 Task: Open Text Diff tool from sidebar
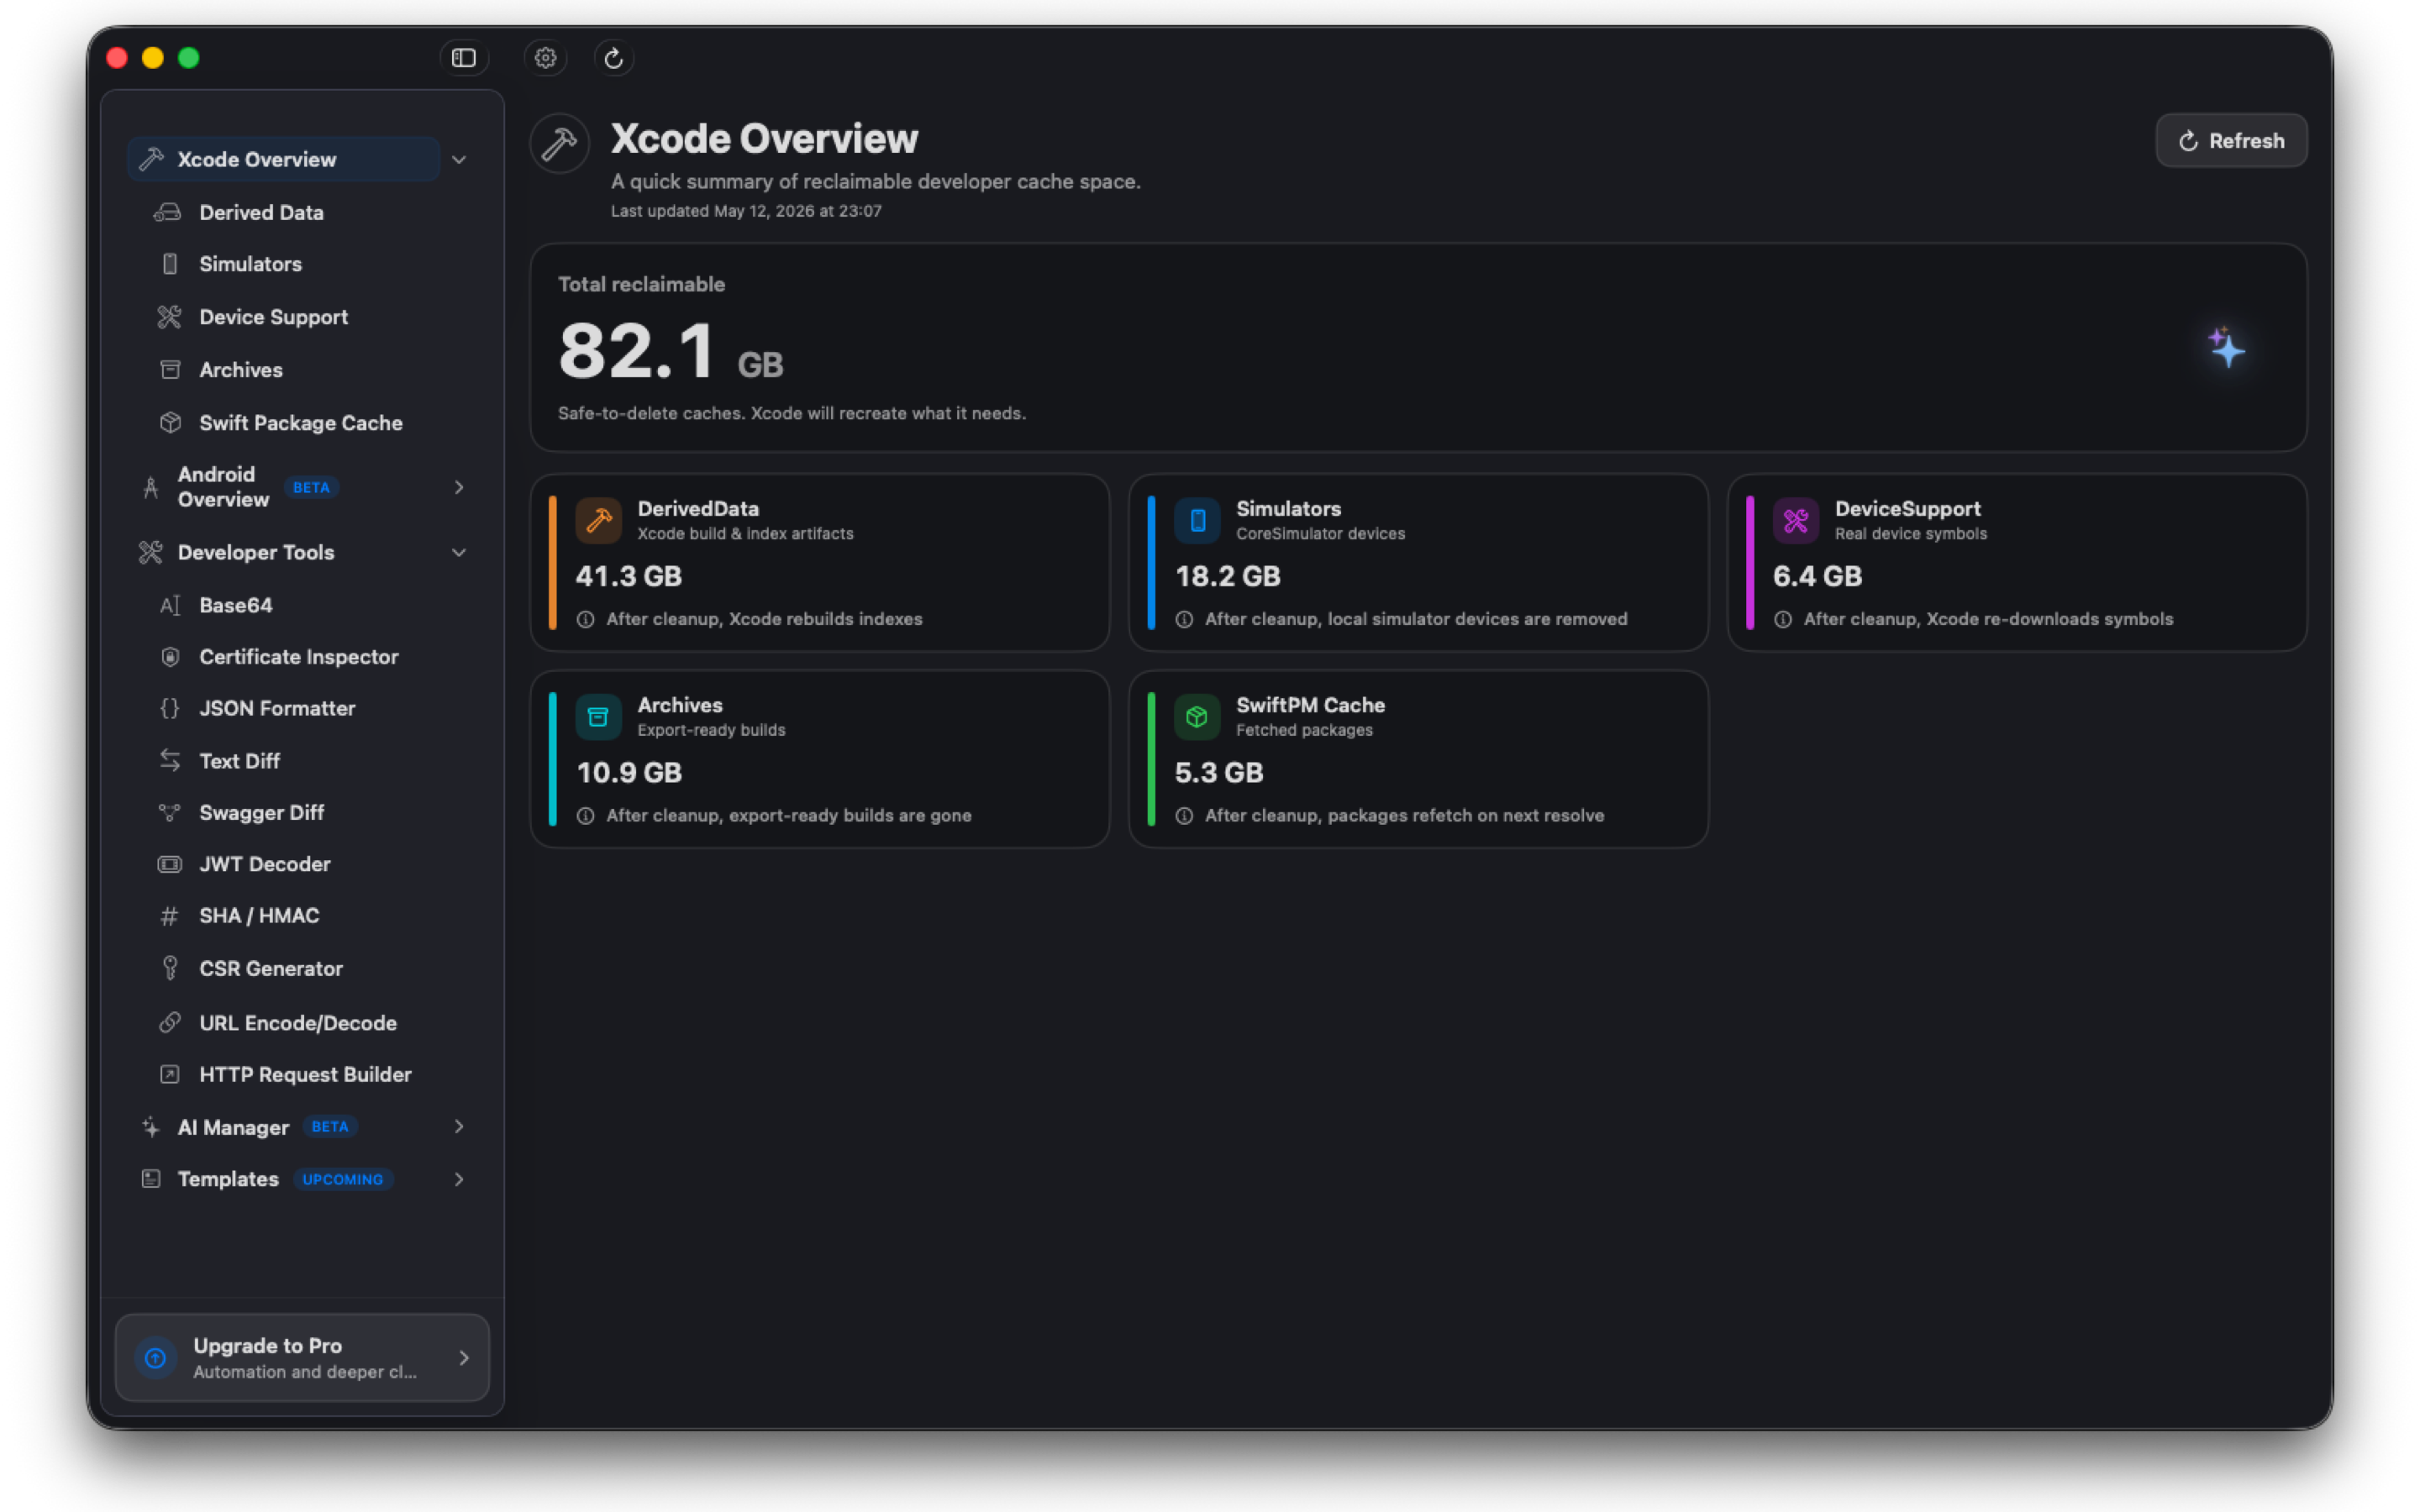(x=239, y=761)
